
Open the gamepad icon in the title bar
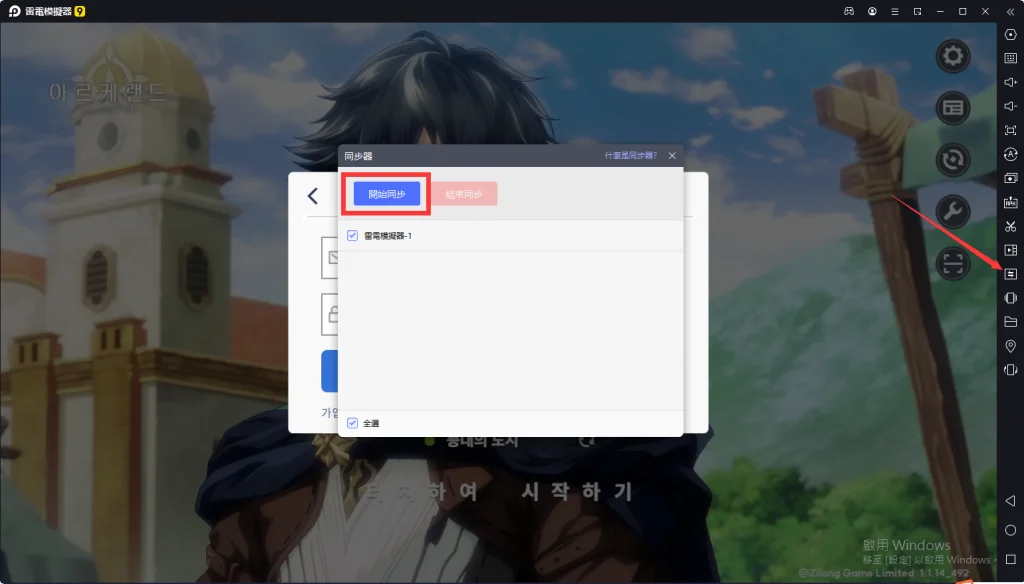(x=849, y=11)
